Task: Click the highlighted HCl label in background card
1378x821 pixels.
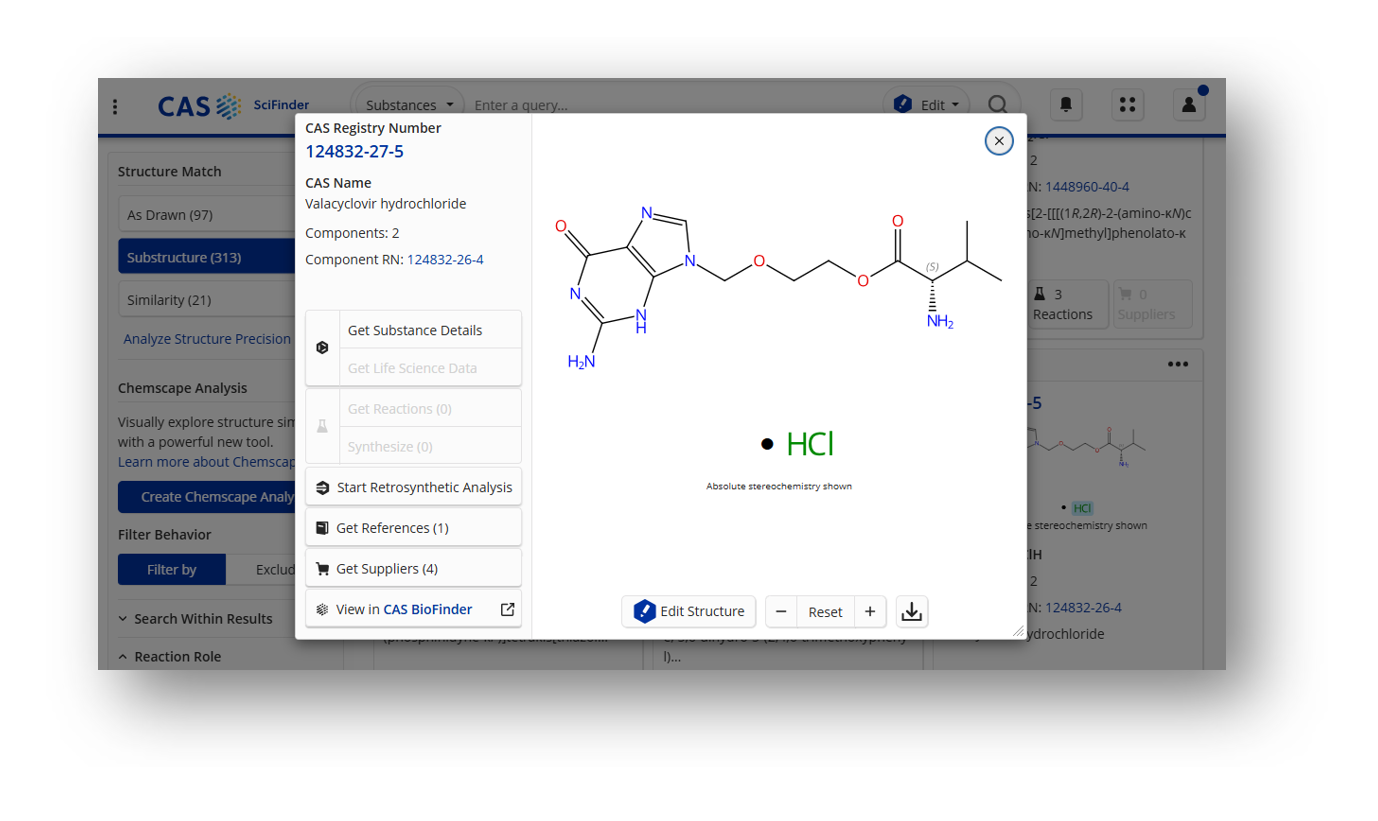Action: pos(1082,508)
